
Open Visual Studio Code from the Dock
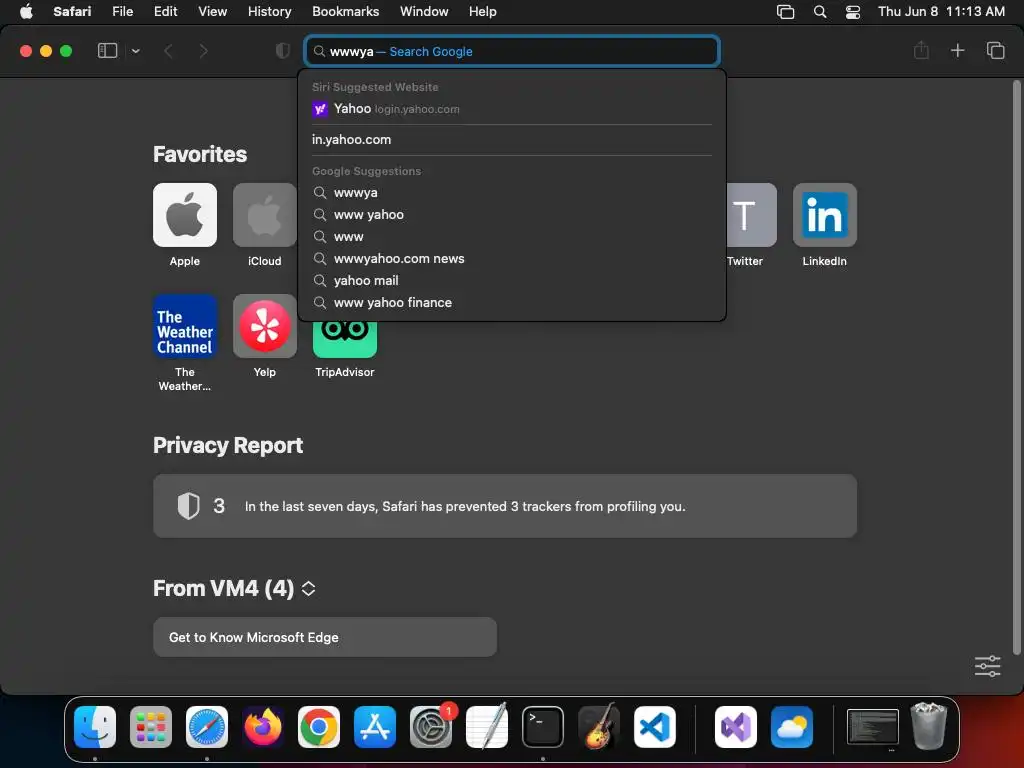pos(654,727)
